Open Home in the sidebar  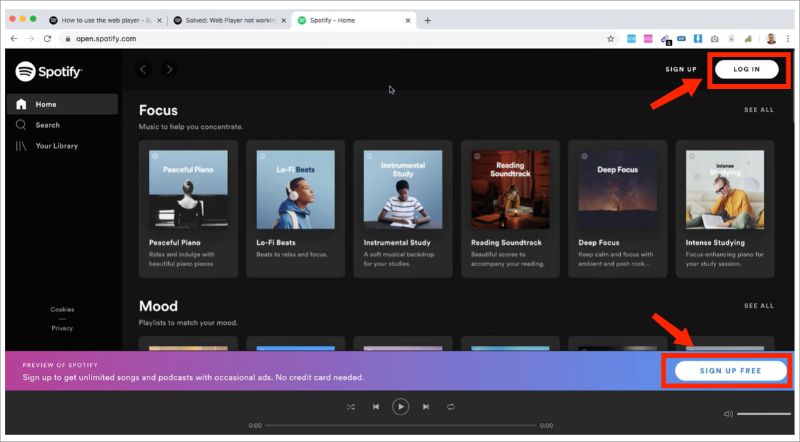point(62,104)
